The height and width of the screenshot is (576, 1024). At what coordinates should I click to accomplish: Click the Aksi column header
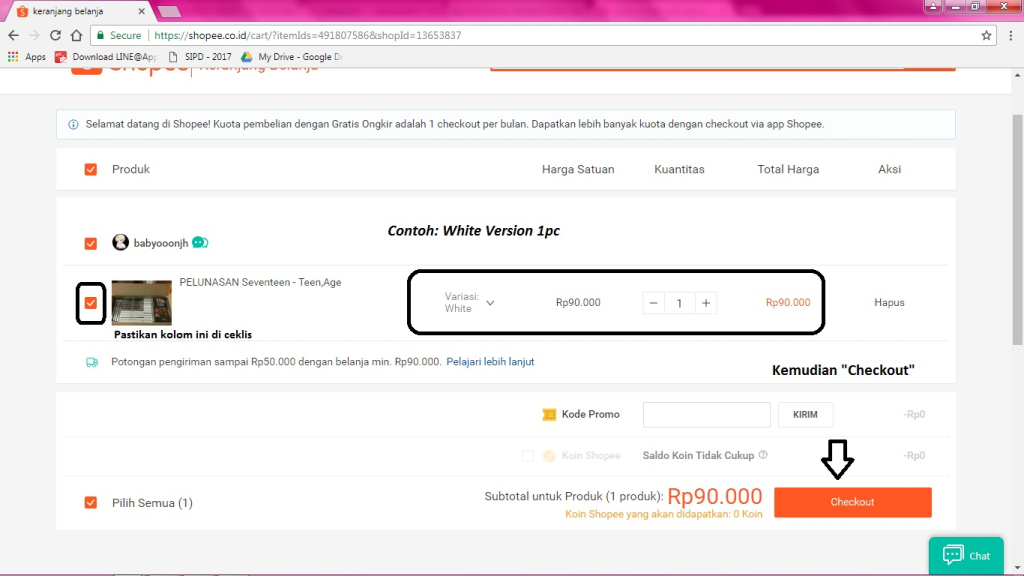pyautogui.click(x=889, y=169)
